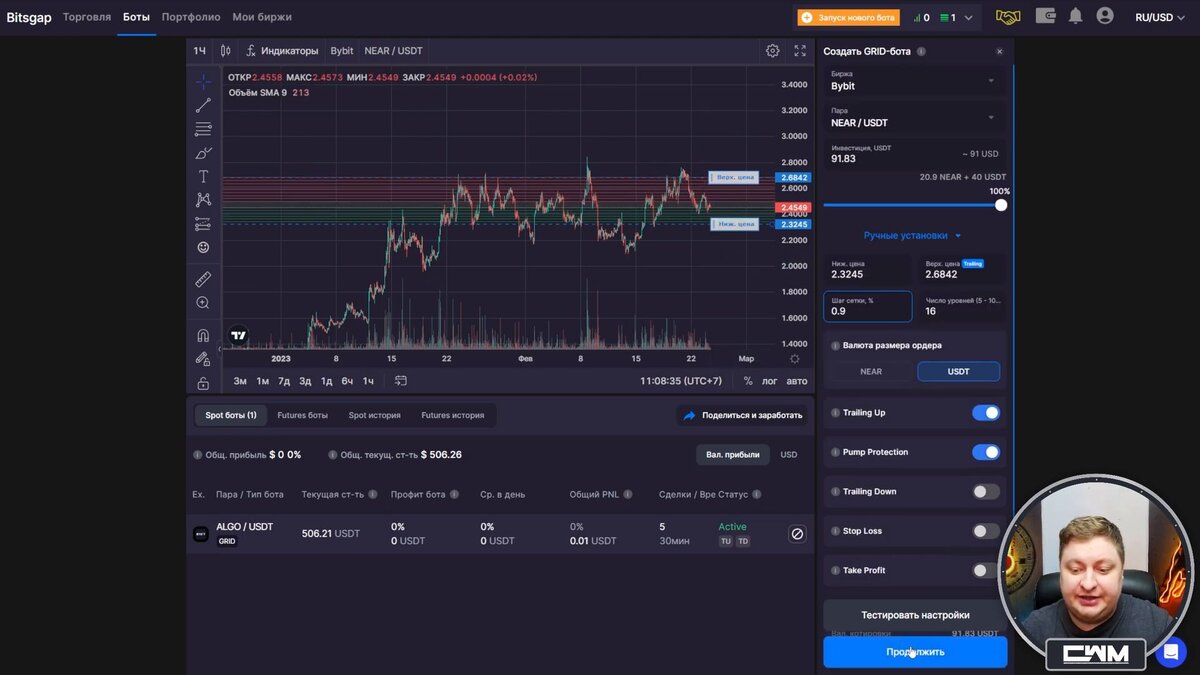This screenshot has height=675, width=1200.
Task: Toggle the Pump Protection switch
Action: 985,452
